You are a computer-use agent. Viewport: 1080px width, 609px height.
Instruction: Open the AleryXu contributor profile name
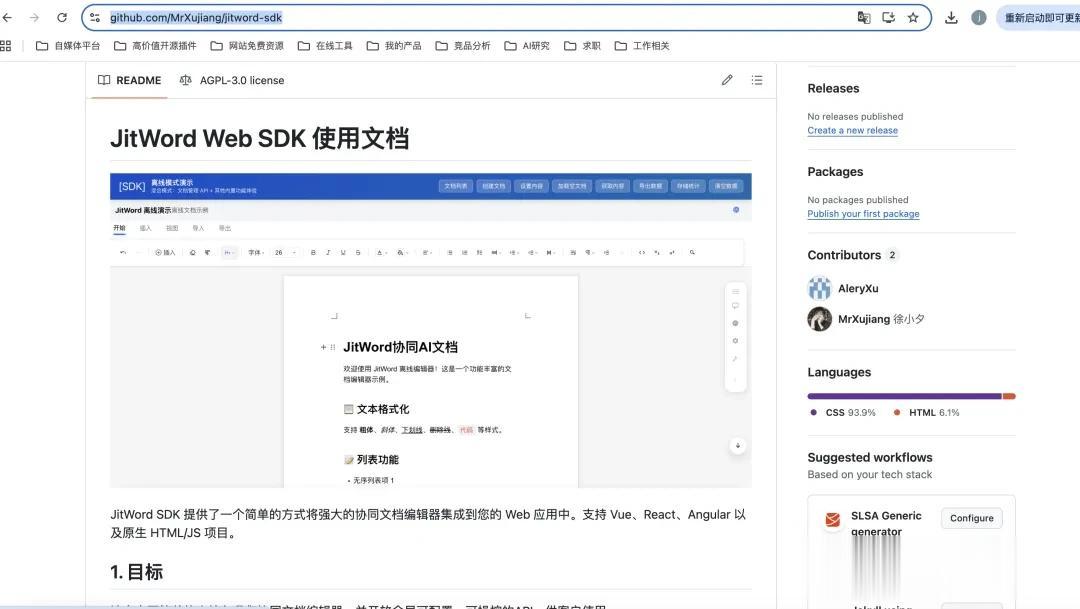[858, 289]
